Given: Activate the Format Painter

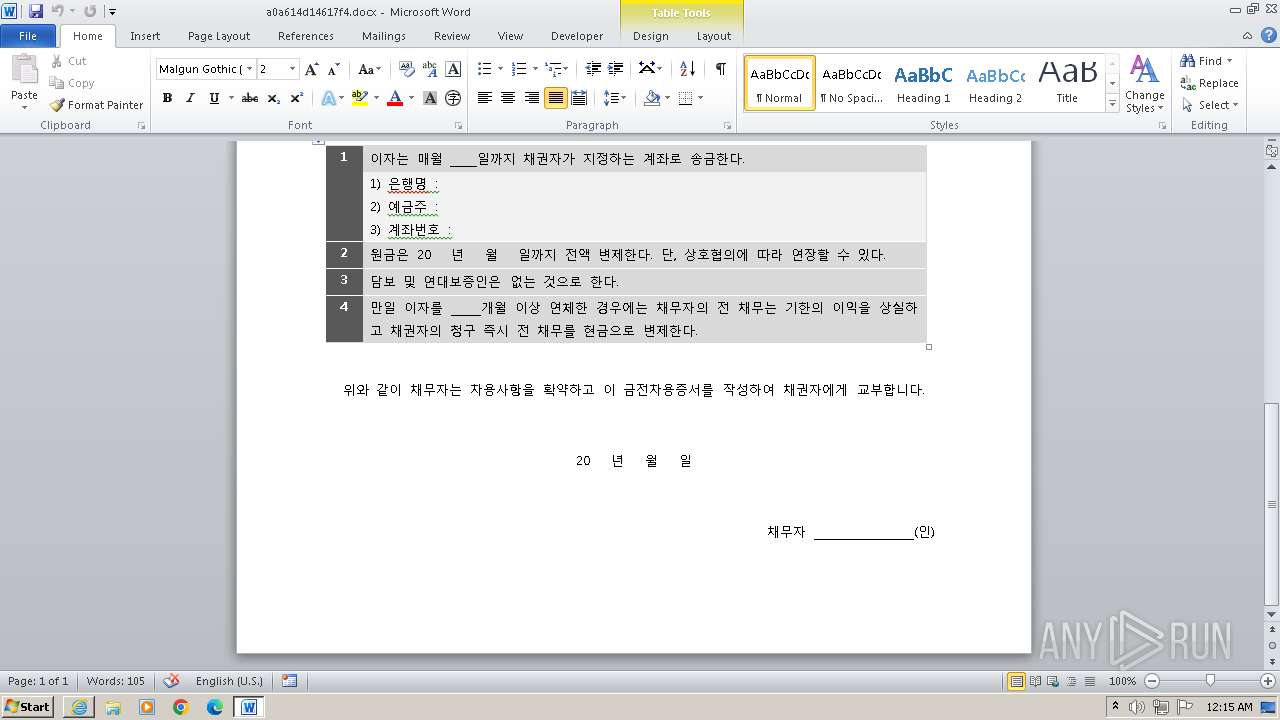Looking at the screenshot, I should [96, 105].
